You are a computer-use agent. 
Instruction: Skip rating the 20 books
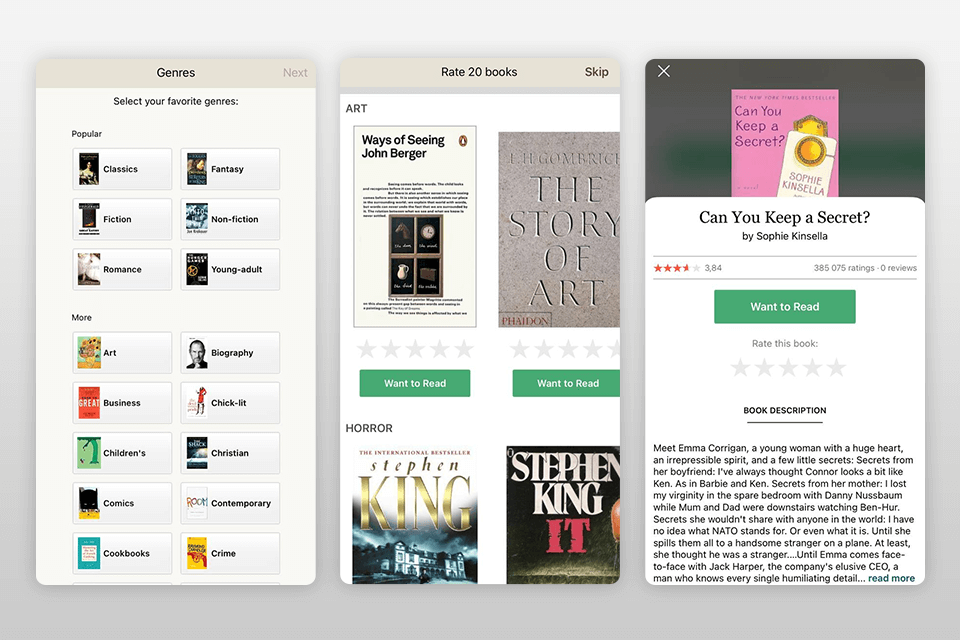click(597, 72)
